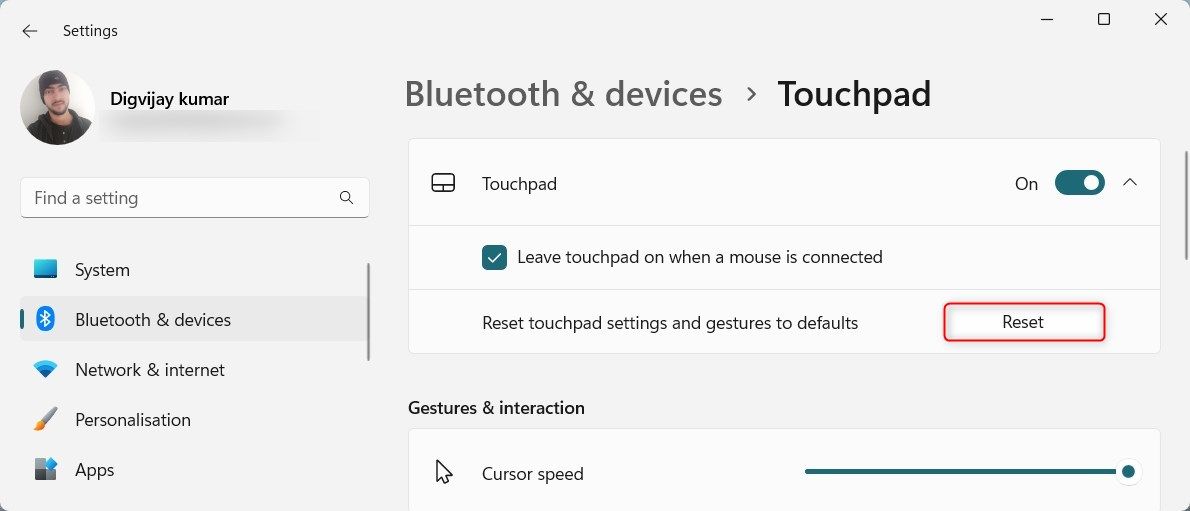1190x511 pixels.
Task: Uncheck Leave touchpad on when mouse connected
Action: click(x=494, y=257)
